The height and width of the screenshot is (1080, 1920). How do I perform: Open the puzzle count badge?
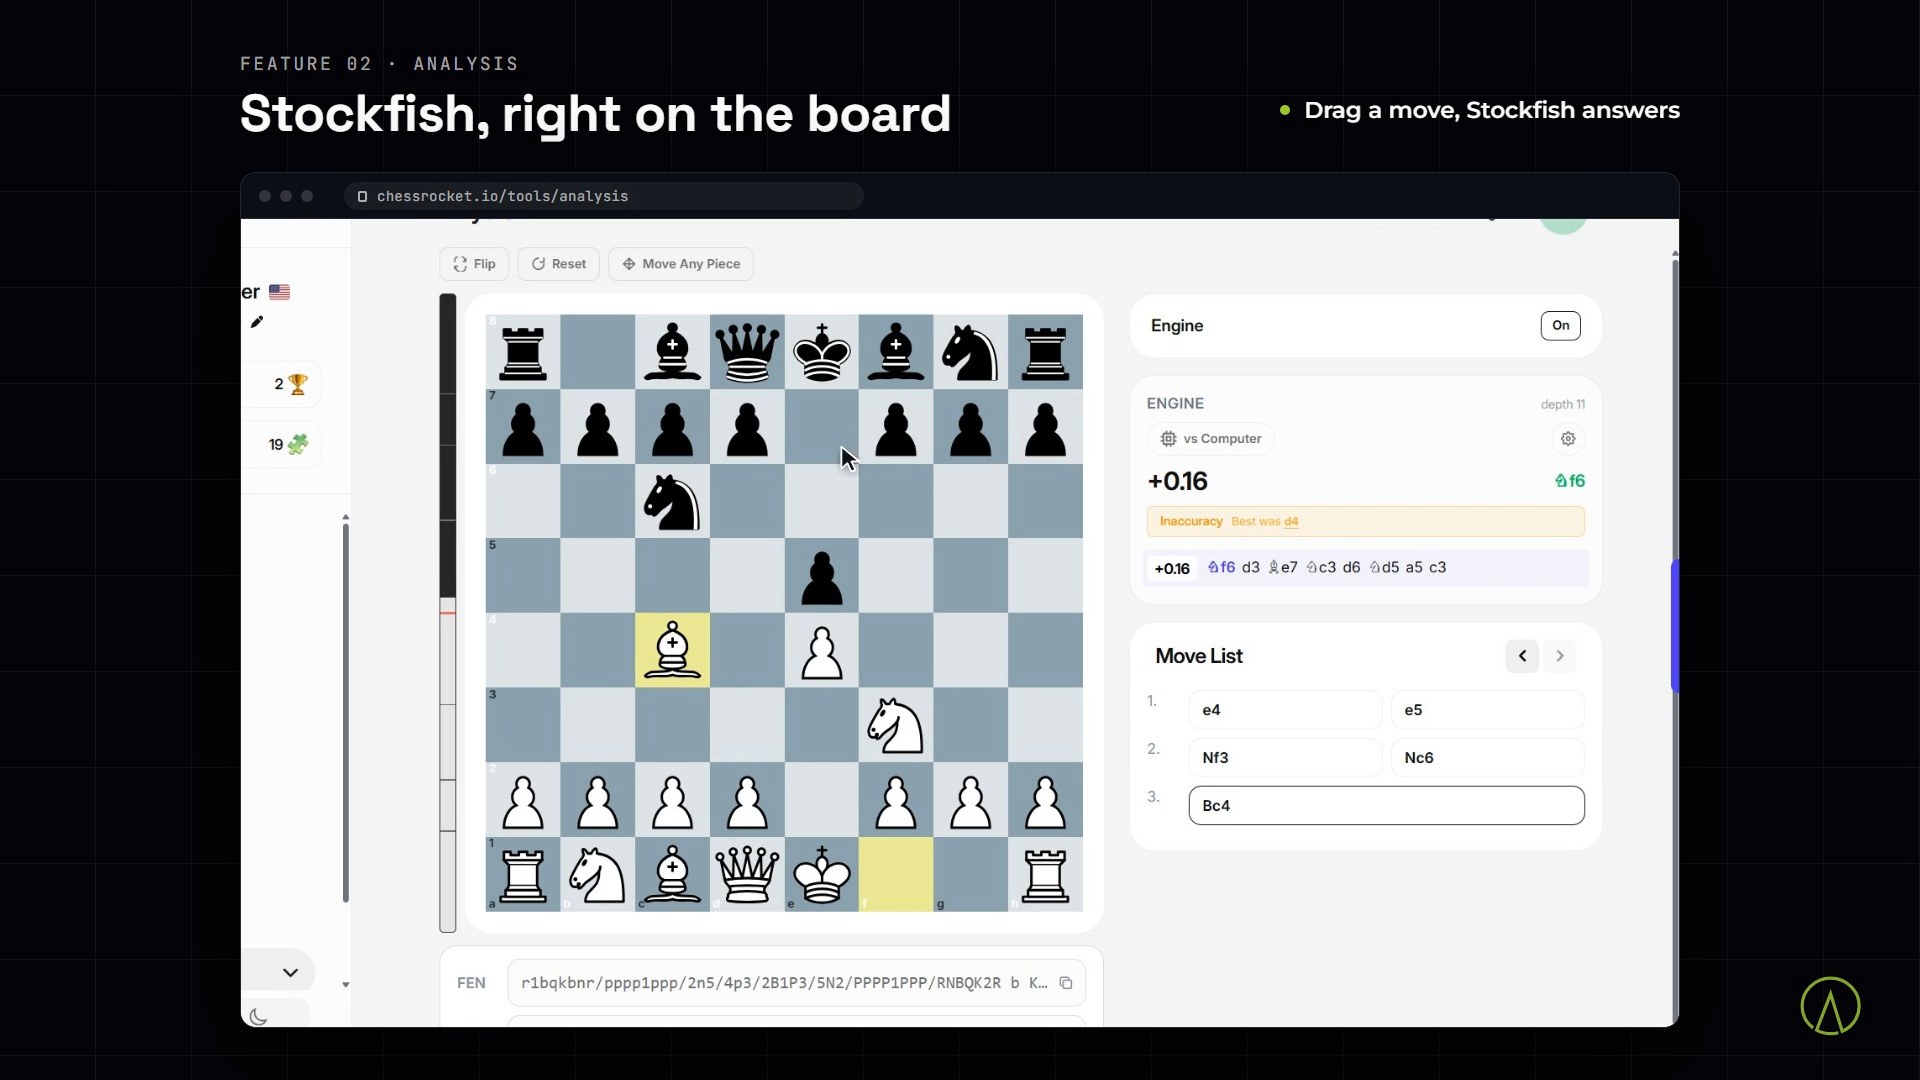(x=288, y=445)
